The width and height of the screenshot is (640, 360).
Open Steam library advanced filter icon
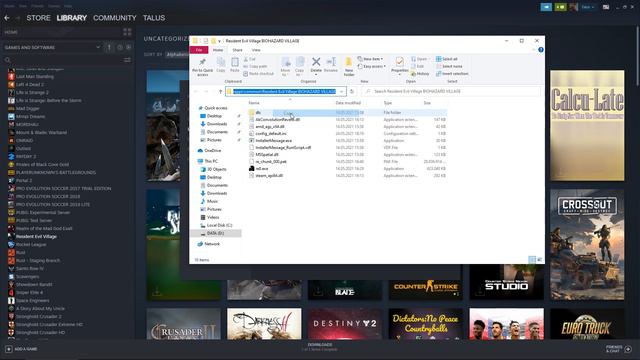click(x=127, y=60)
